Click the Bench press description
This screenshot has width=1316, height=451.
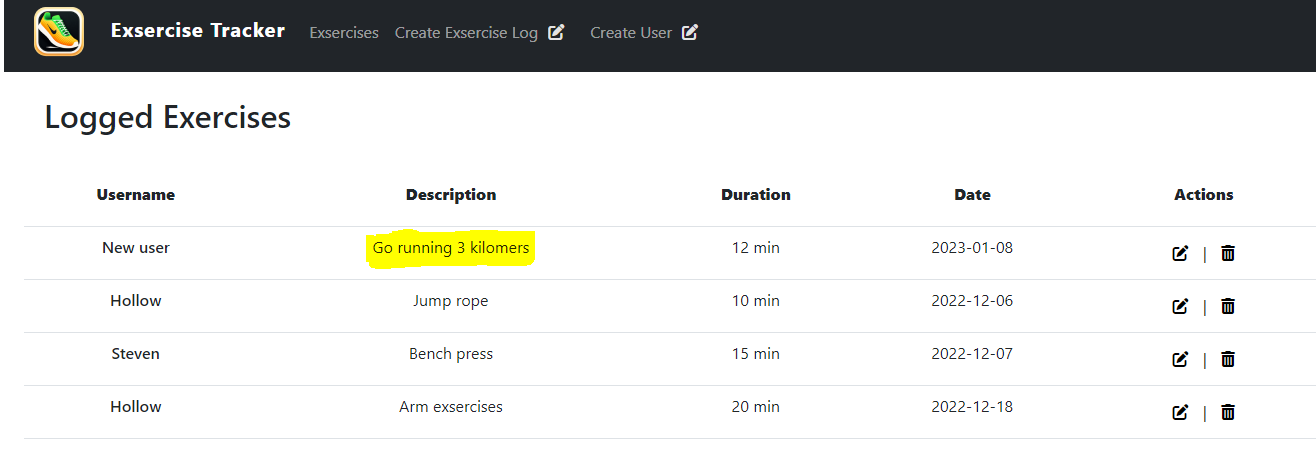pos(451,354)
